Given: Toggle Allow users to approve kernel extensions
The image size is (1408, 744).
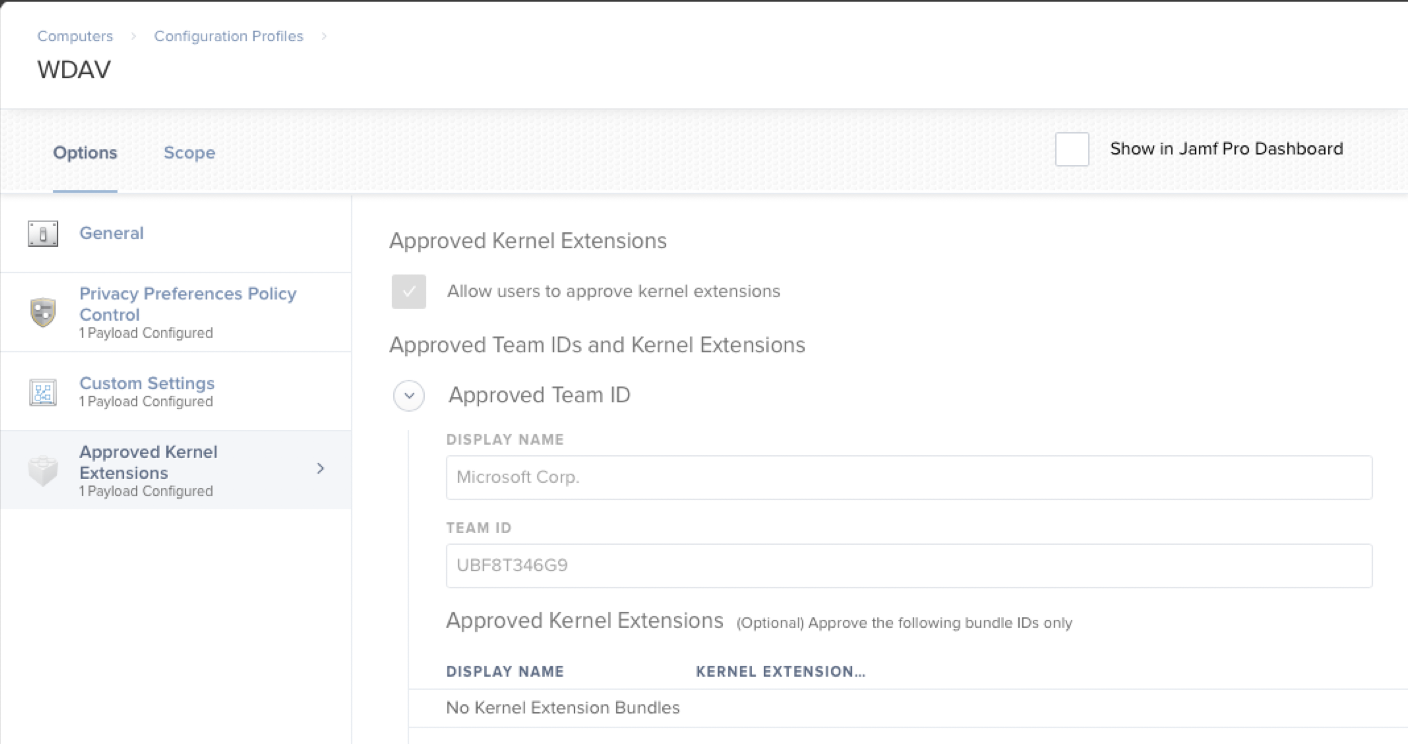Looking at the screenshot, I should pos(409,292).
